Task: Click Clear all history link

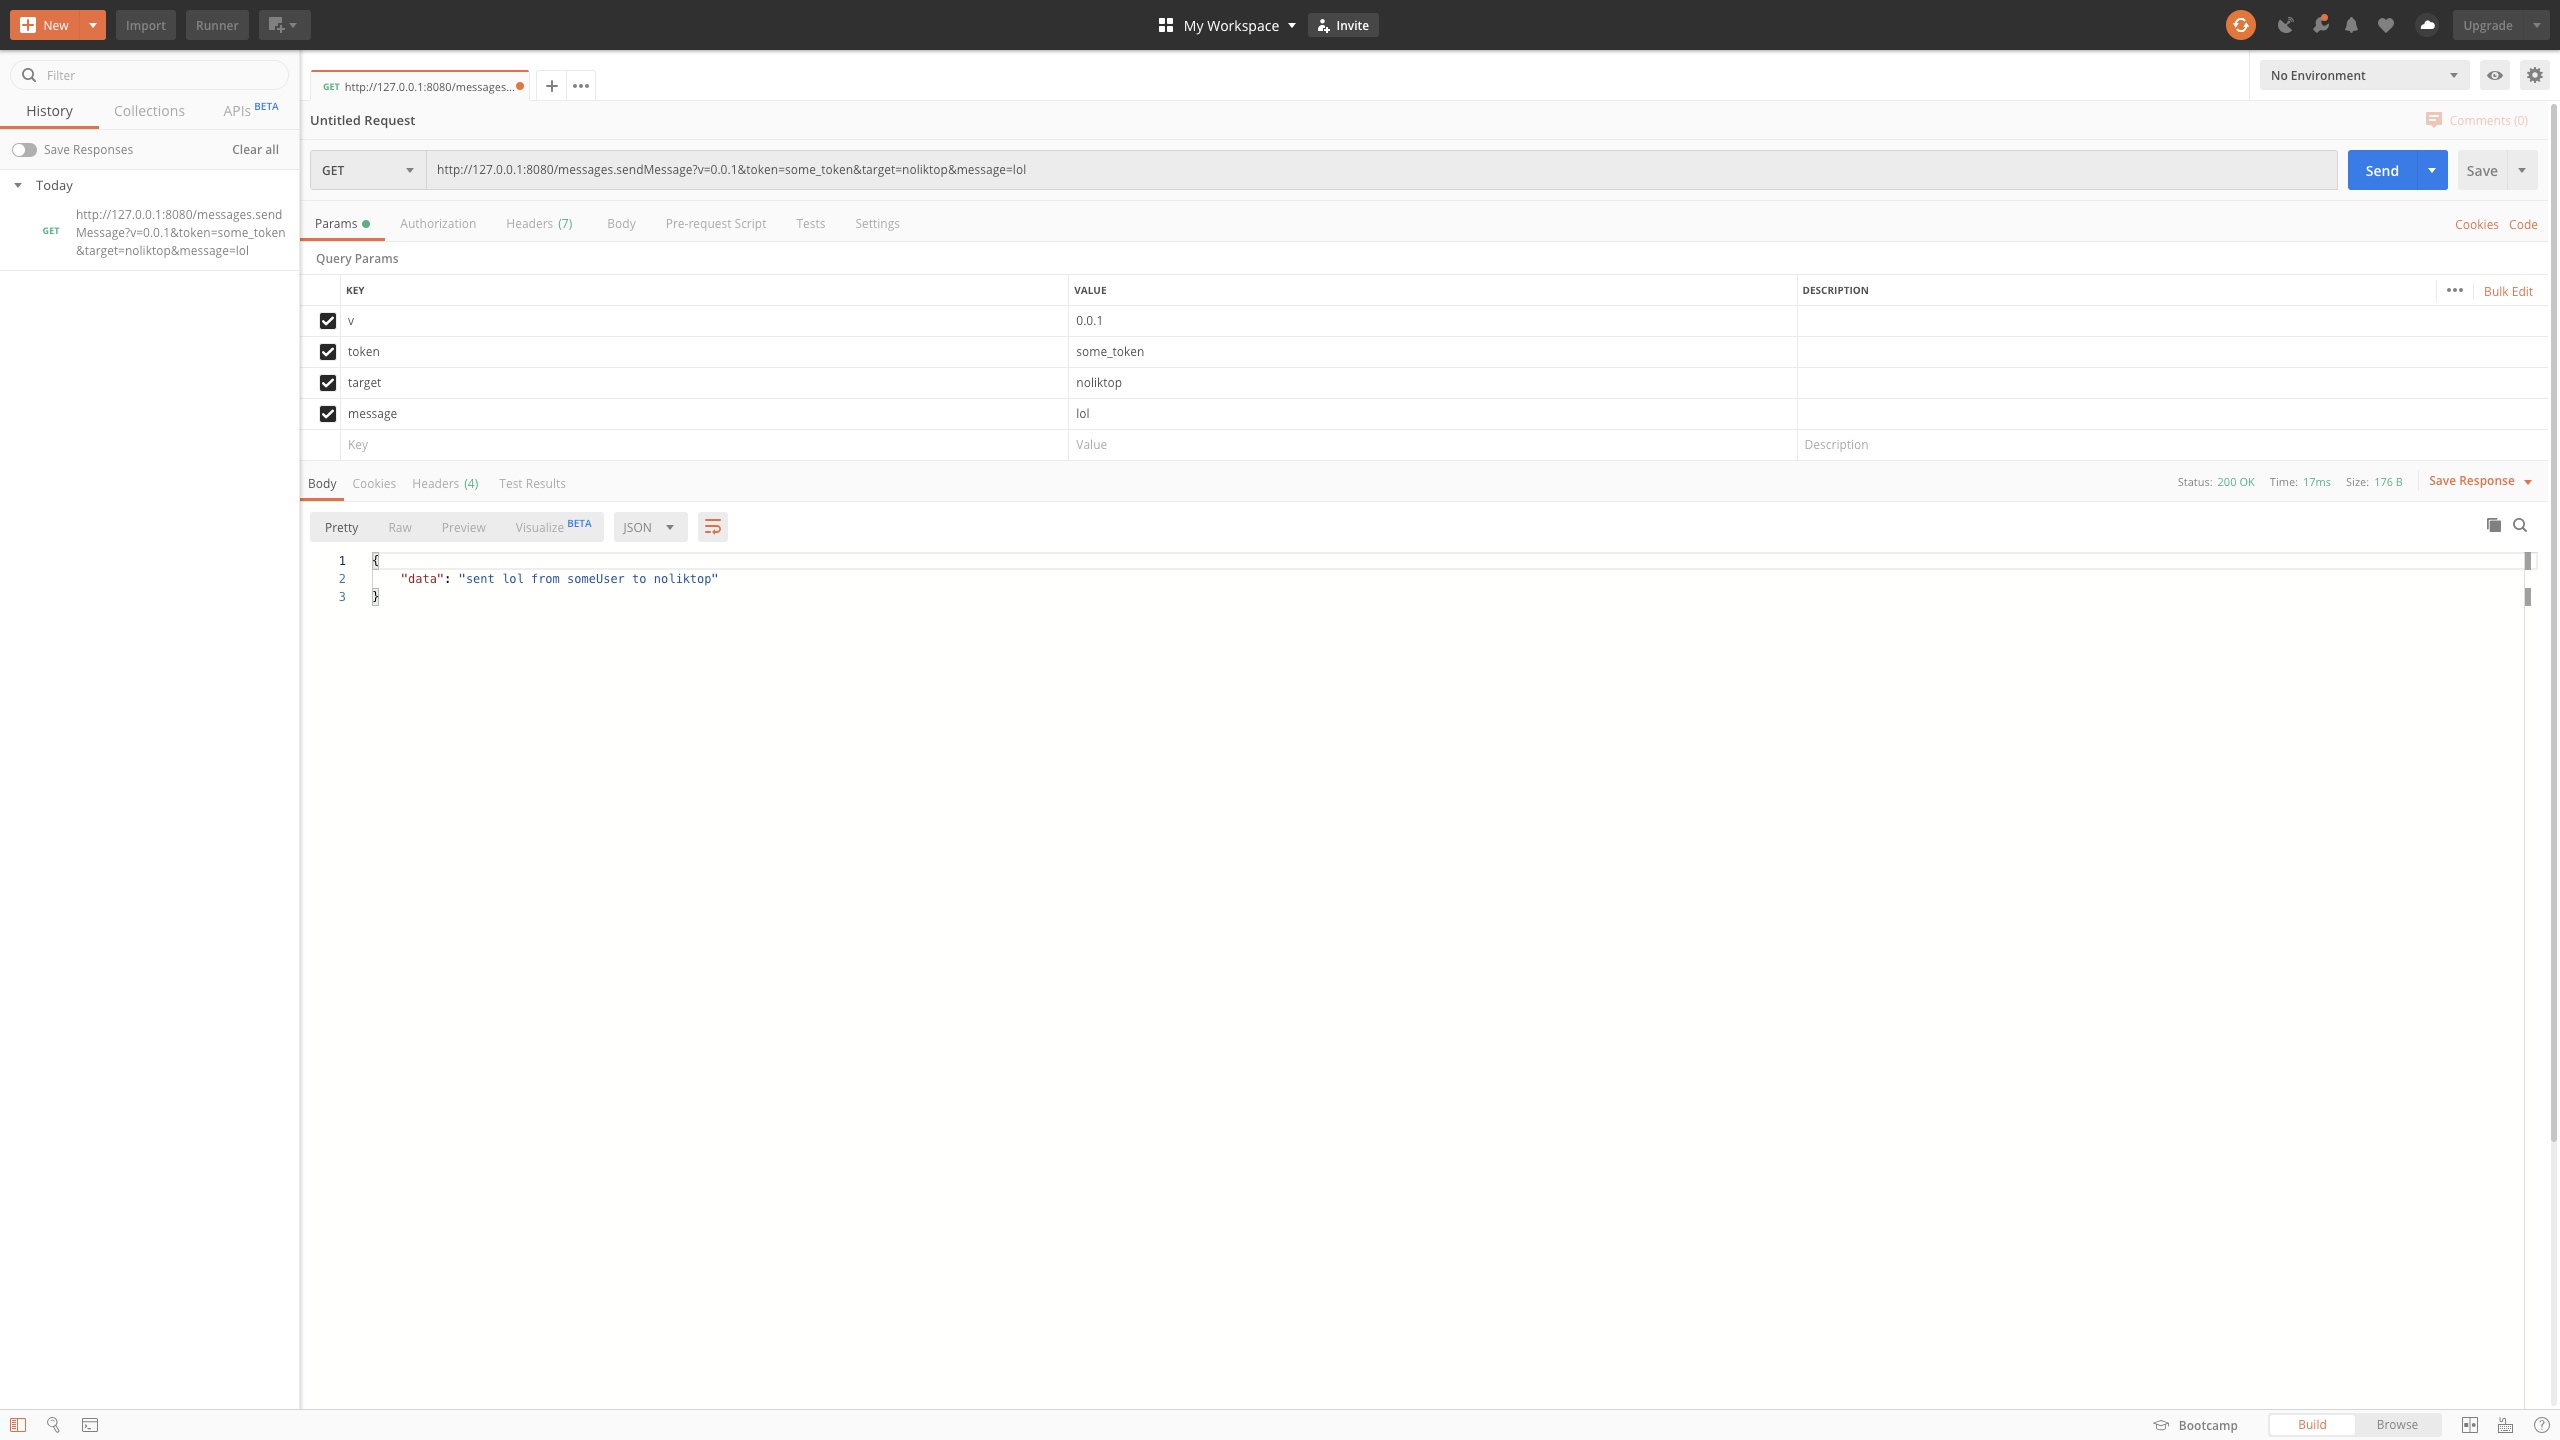Action: click(255, 149)
